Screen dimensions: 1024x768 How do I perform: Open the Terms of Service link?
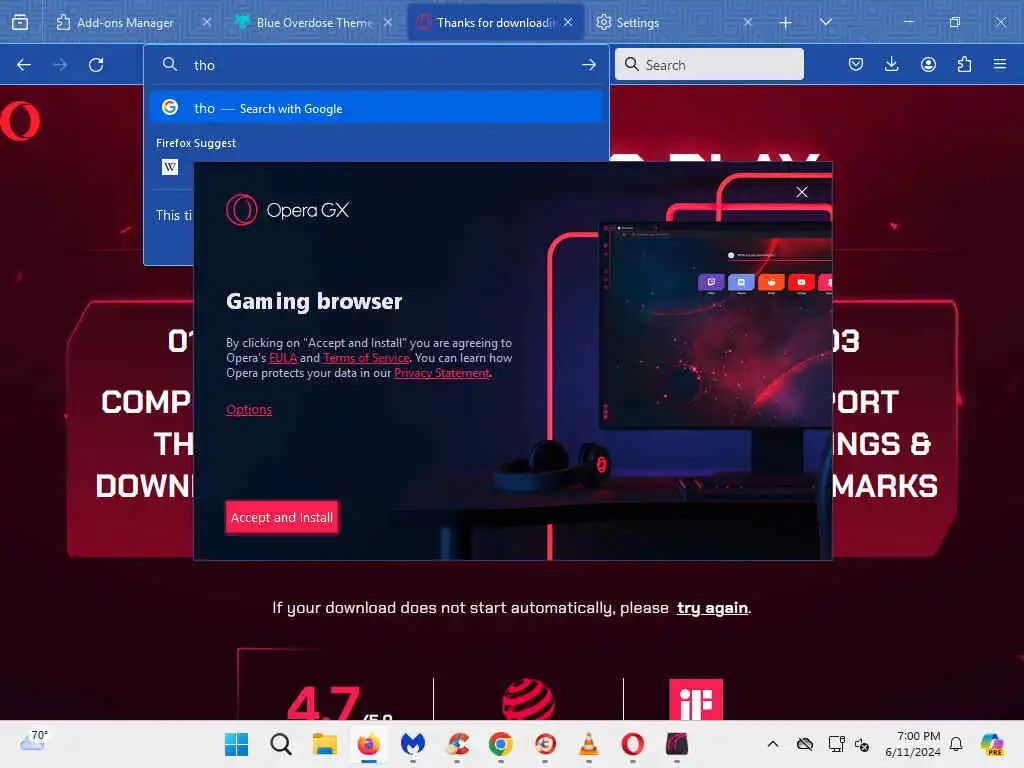[366, 358]
